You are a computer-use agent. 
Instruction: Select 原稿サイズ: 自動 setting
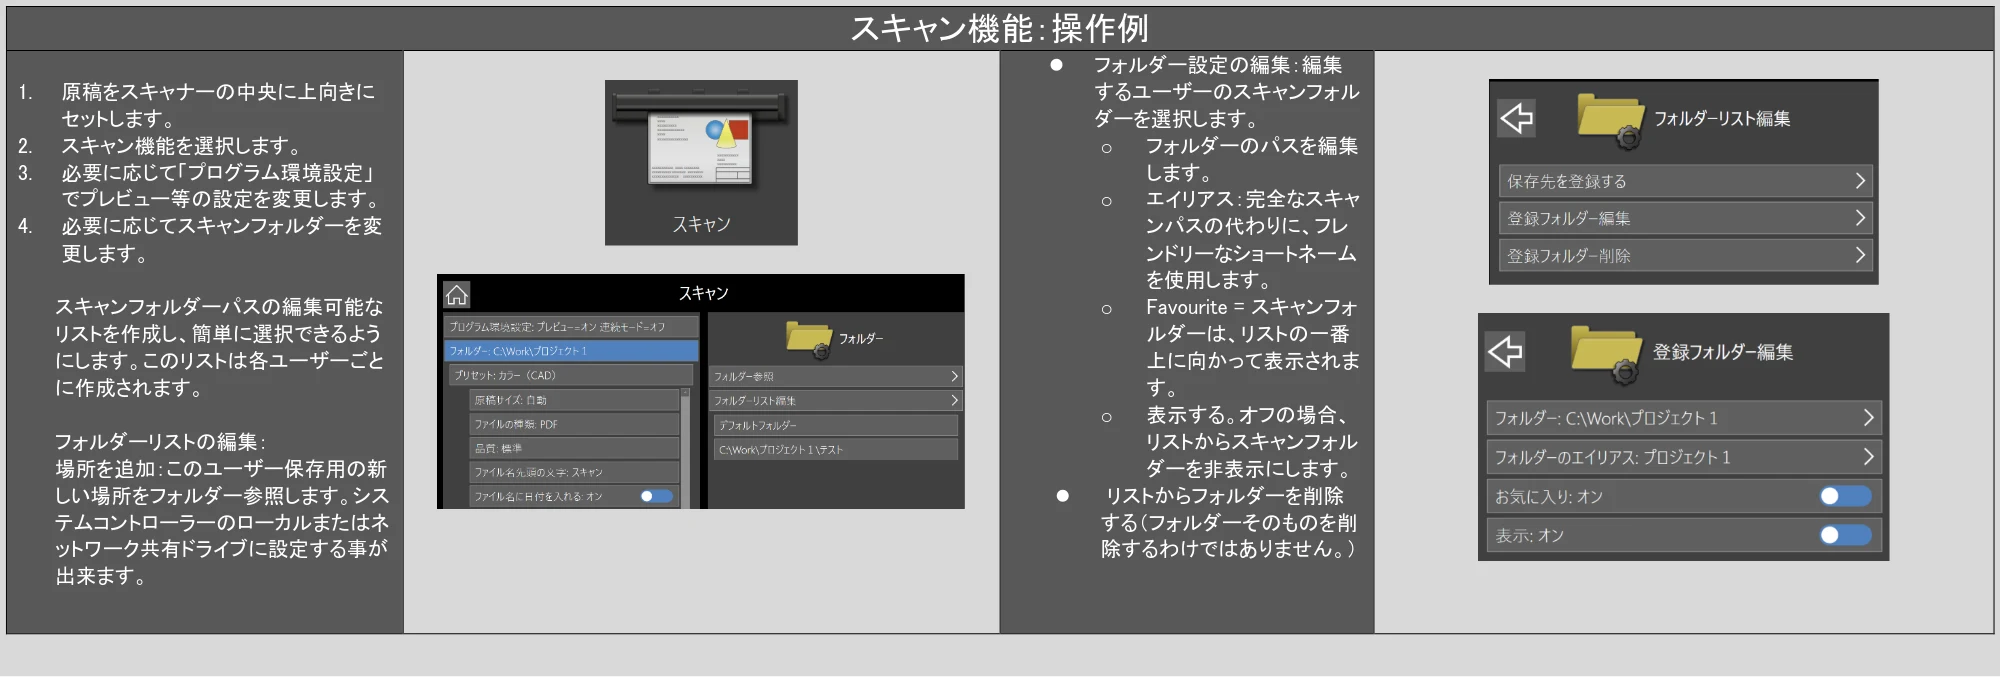574,400
